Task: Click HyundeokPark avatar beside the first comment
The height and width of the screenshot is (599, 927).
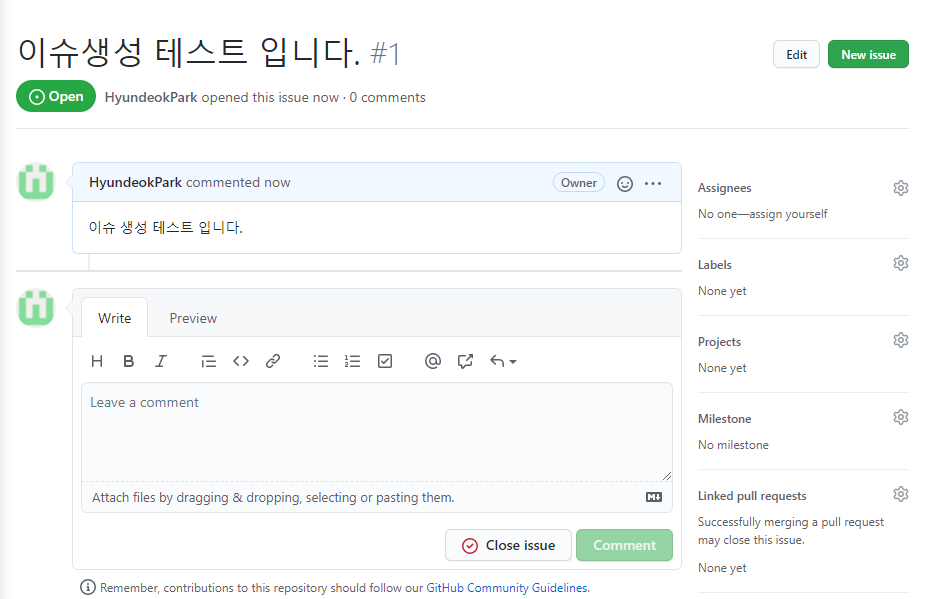Action: pos(36,182)
